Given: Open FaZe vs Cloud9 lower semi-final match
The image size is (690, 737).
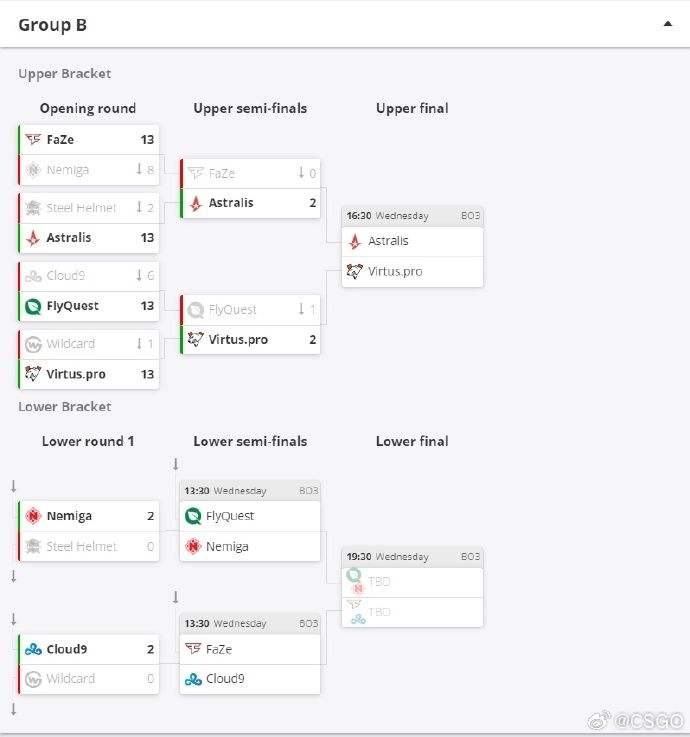Looking at the screenshot, I should pyautogui.click(x=250, y=654).
